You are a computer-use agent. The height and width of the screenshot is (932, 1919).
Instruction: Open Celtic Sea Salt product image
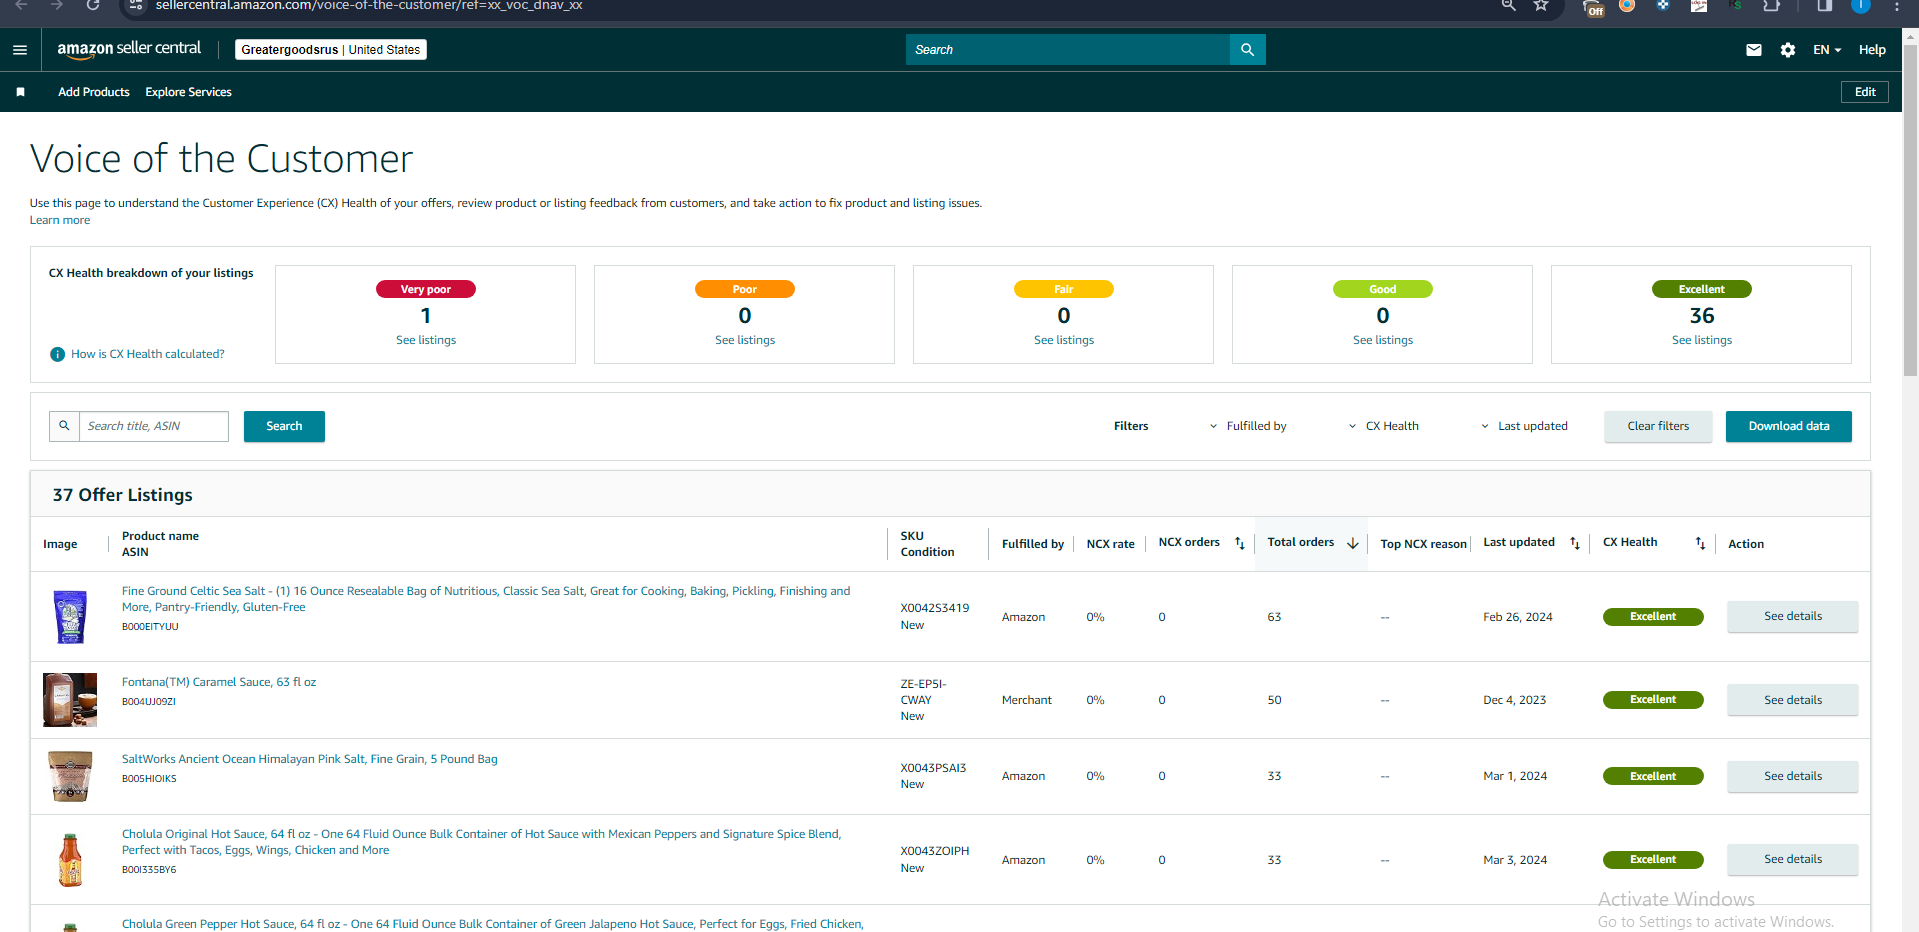70,616
